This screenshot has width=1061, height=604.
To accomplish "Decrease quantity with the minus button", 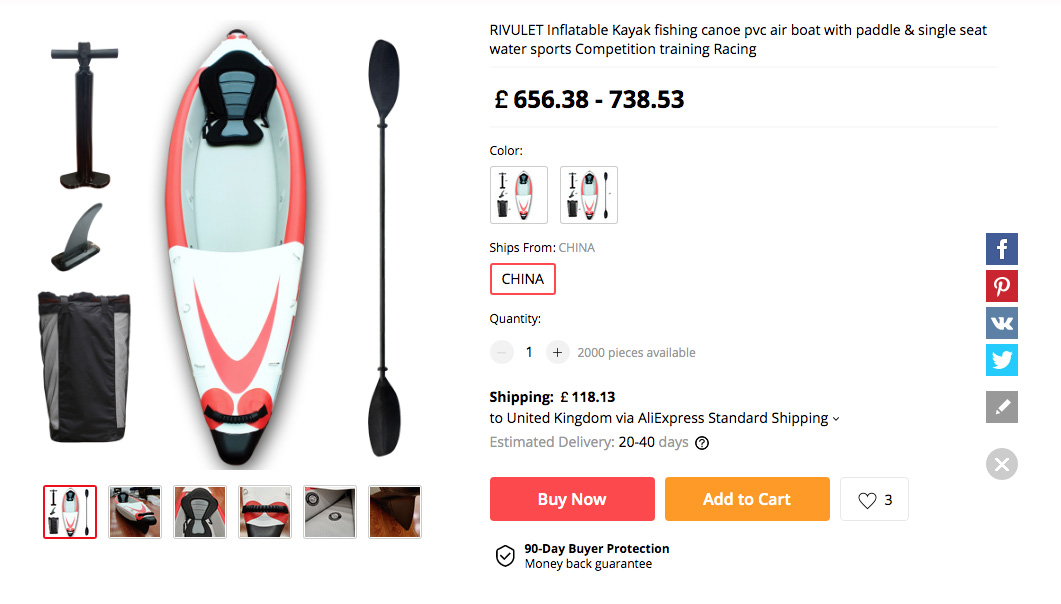I will (x=502, y=352).
